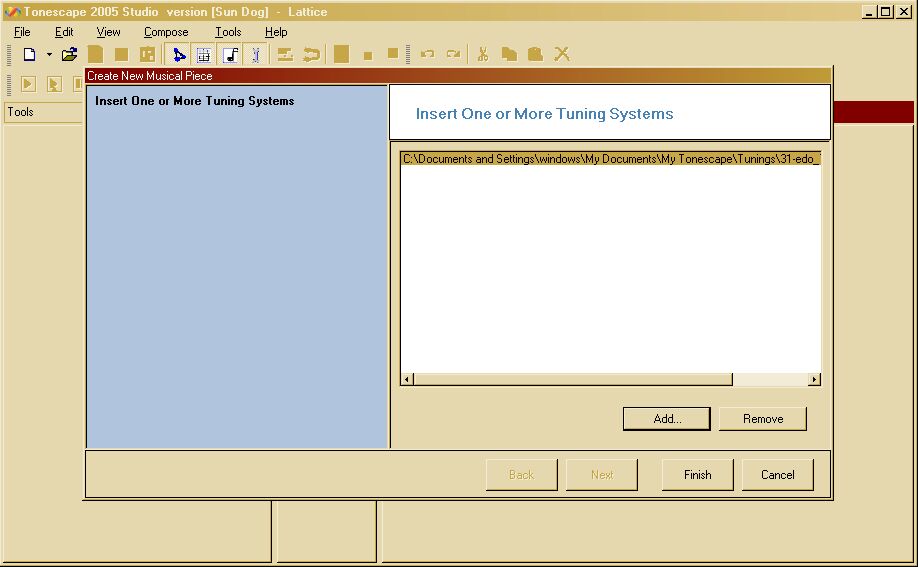Select the music note tool icon

tap(231, 54)
